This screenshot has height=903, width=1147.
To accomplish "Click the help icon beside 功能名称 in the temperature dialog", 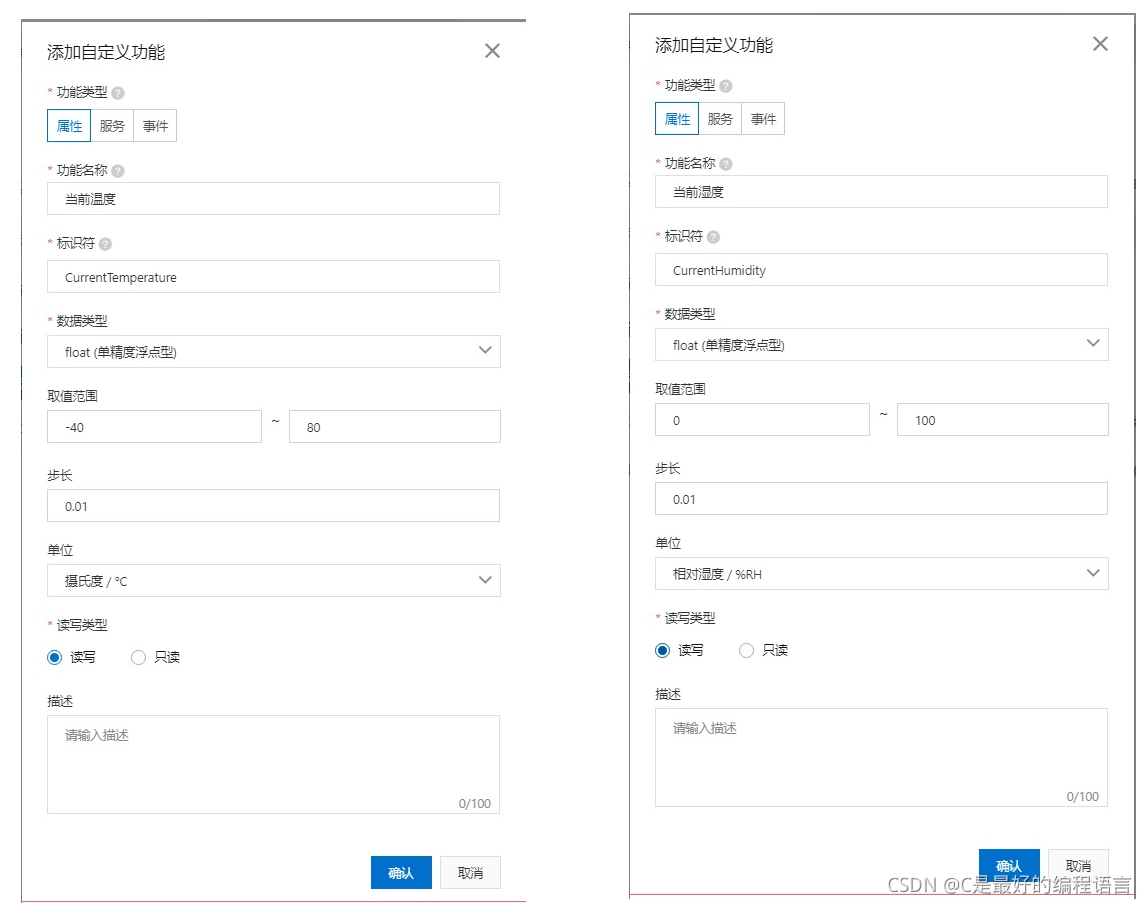I will pos(120,170).
